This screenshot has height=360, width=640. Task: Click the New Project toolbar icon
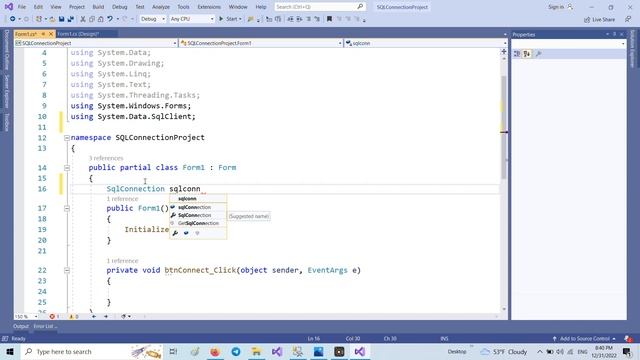pos(39,19)
